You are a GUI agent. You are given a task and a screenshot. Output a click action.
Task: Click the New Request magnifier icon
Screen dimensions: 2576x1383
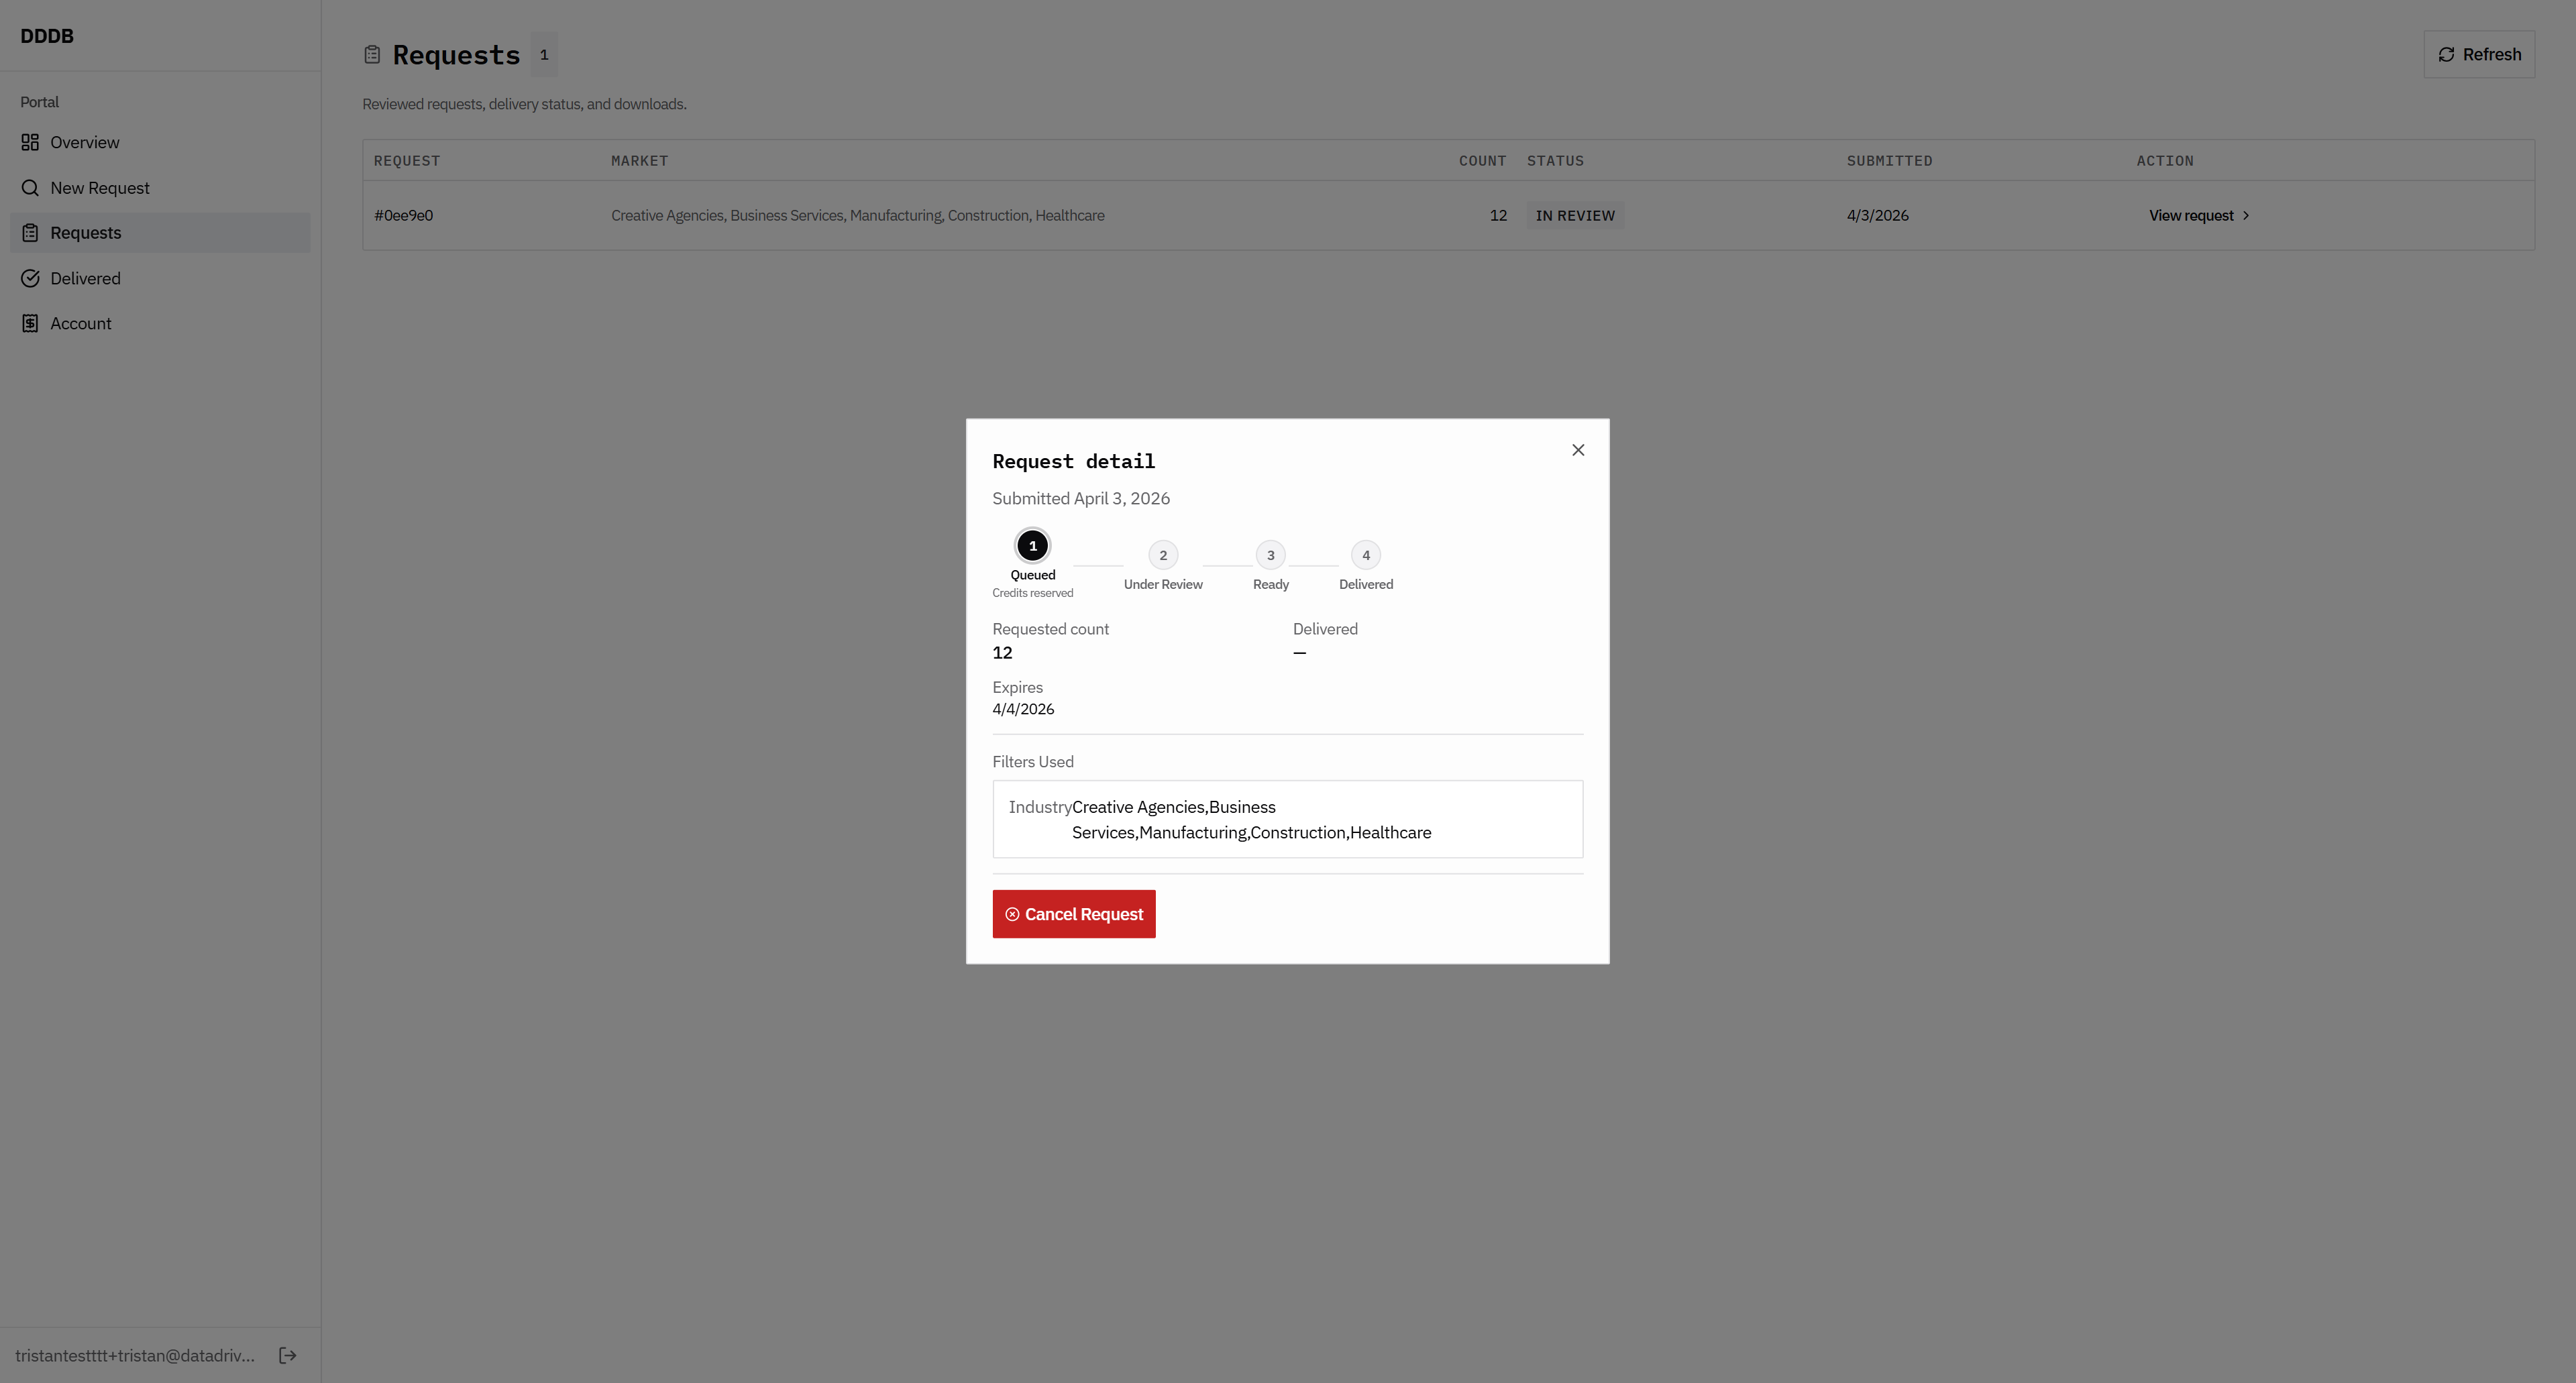[x=30, y=188]
